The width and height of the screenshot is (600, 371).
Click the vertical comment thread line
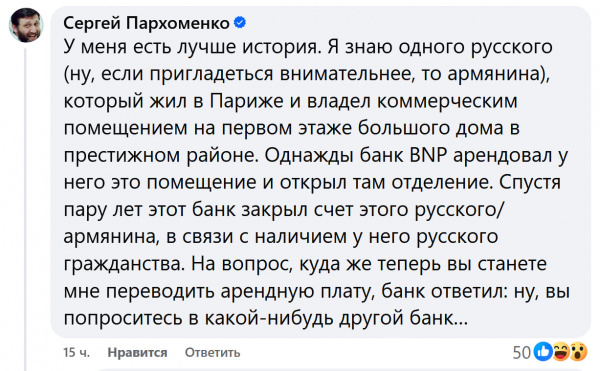coord(26,209)
